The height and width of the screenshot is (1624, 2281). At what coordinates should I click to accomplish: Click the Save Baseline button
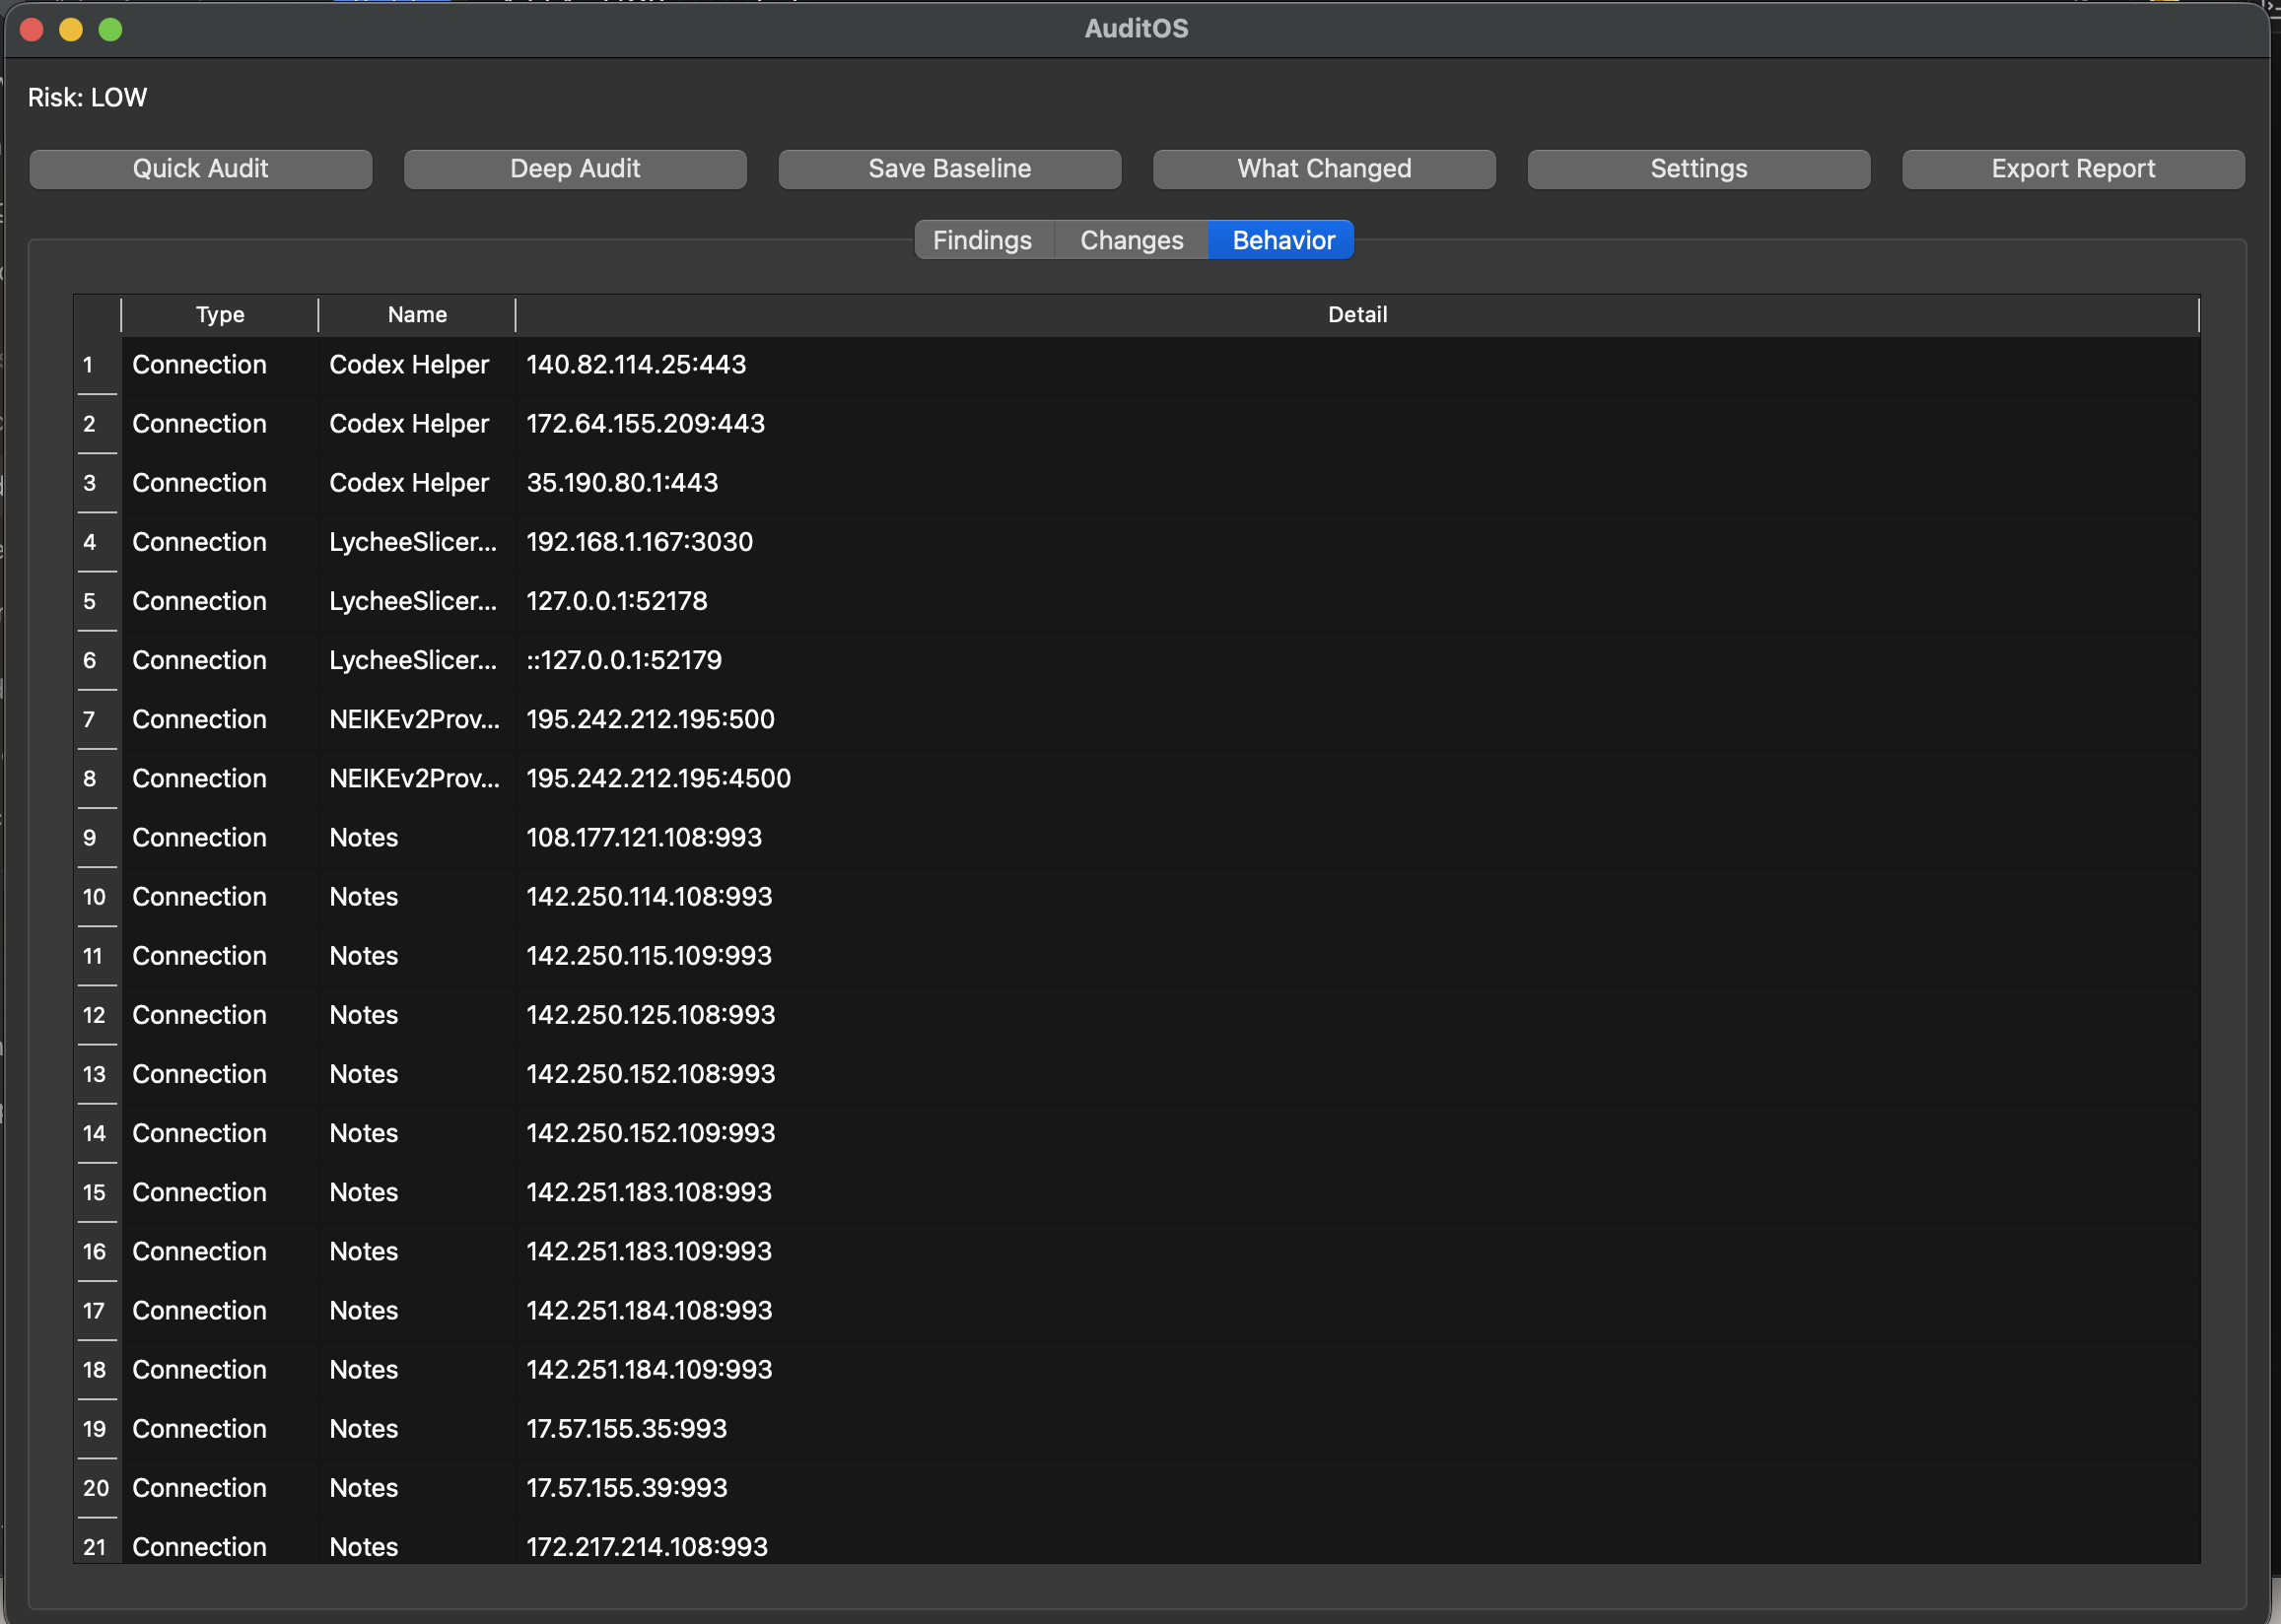pyautogui.click(x=949, y=169)
